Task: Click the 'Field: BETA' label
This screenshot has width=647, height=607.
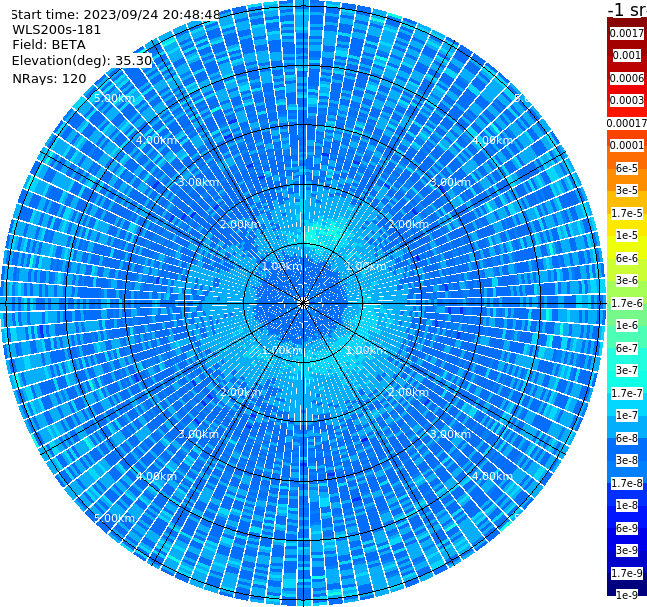Action: (x=49, y=45)
